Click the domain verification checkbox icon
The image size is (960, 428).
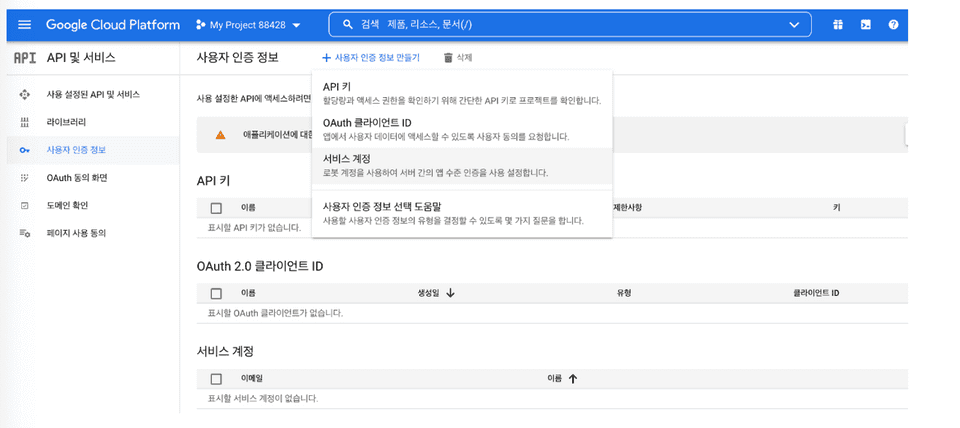click(x=24, y=206)
